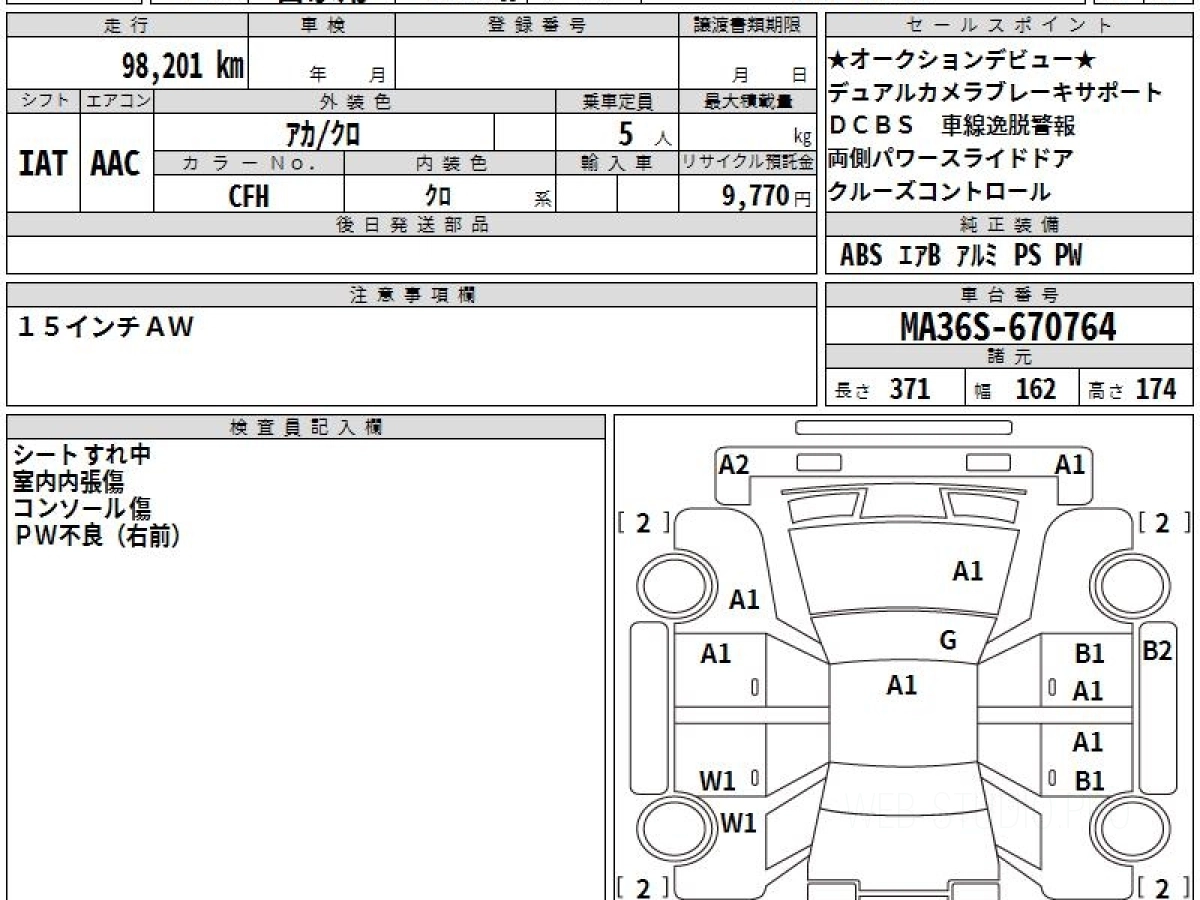Click the セールスポイント header
The height and width of the screenshot is (900, 1200).
1010,26
